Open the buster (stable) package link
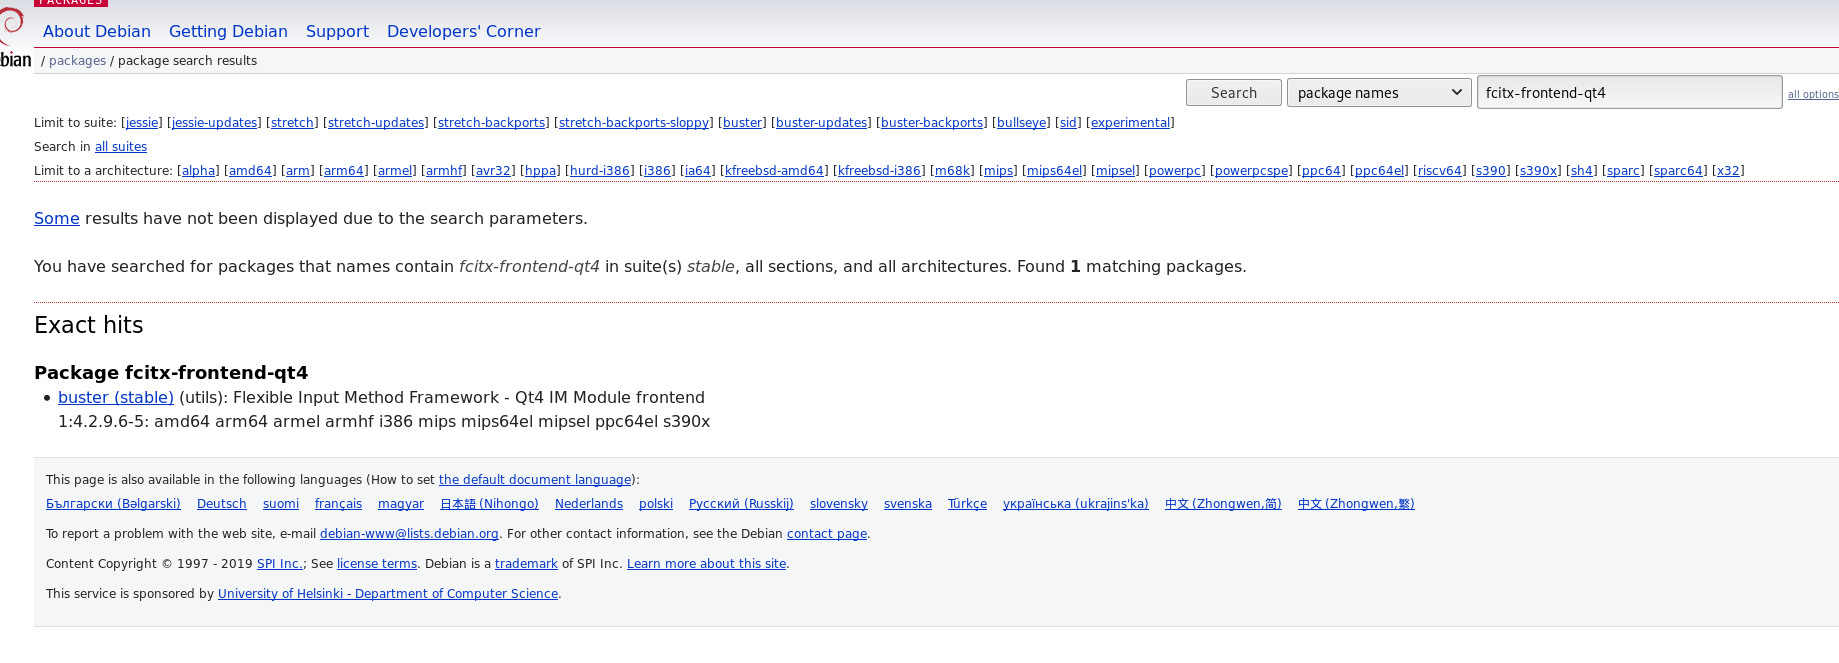Image resolution: width=1839 pixels, height=663 pixels. click(x=116, y=398)
